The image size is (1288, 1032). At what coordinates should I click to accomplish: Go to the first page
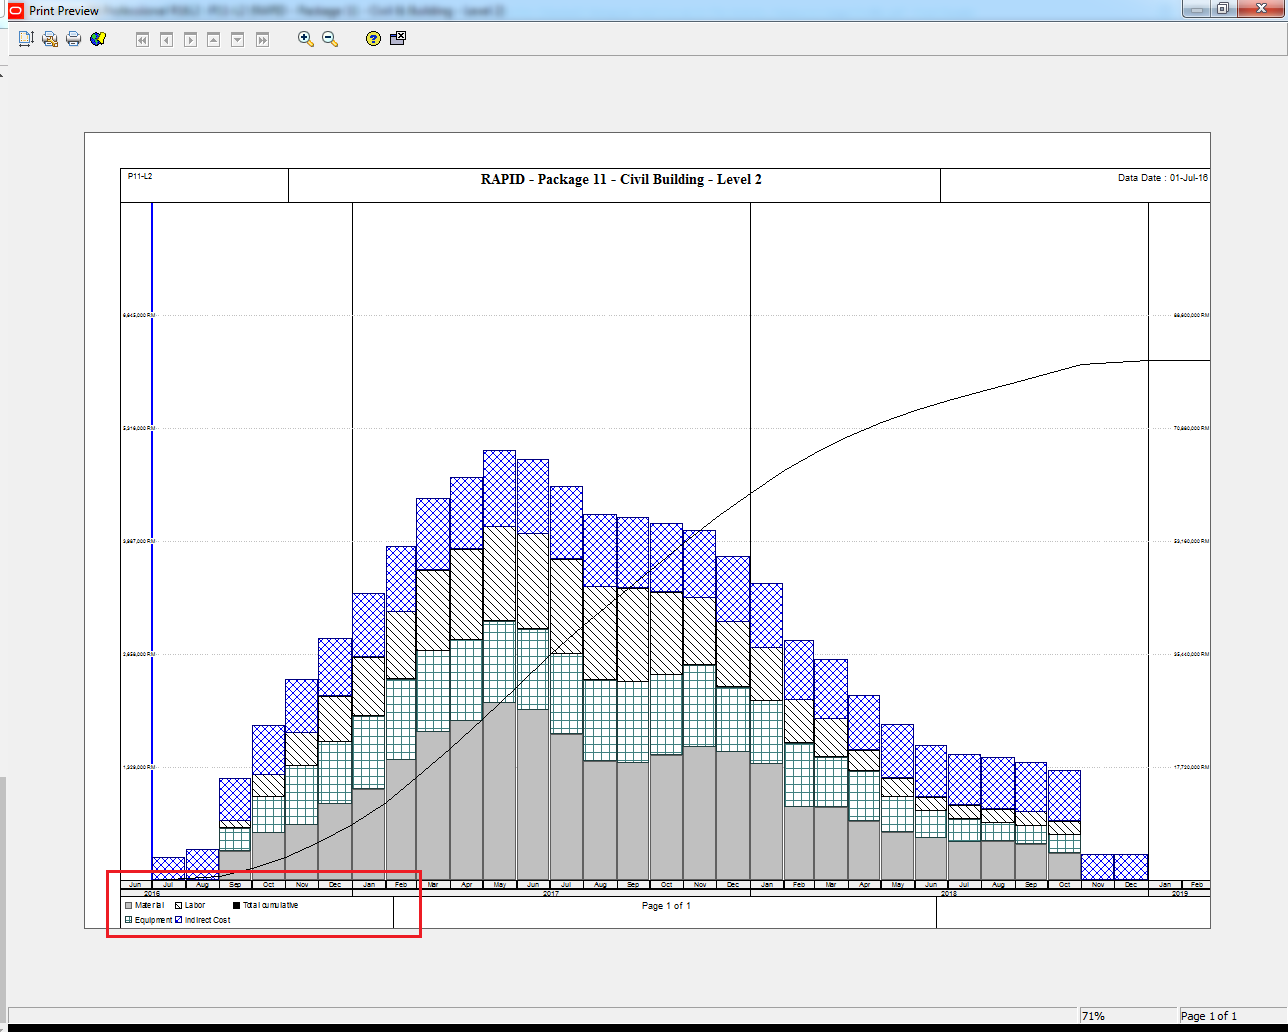tap(142, 40)
